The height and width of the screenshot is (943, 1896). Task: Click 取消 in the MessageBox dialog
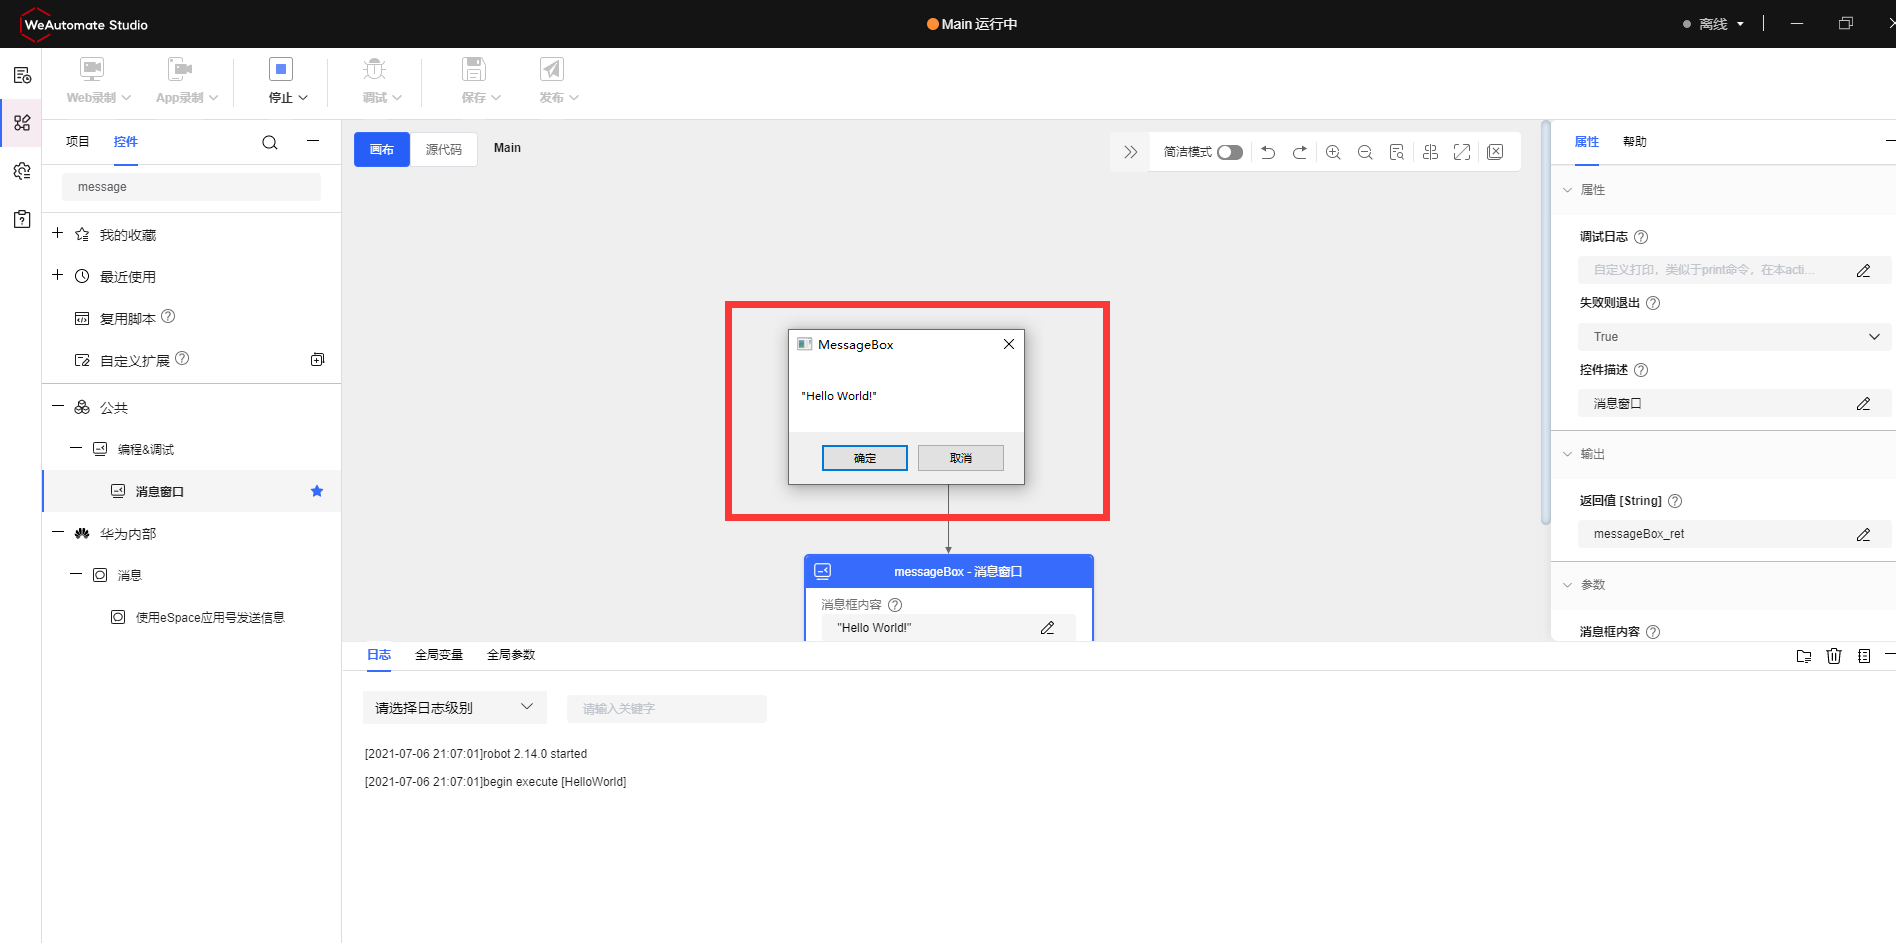coord(961,458)
